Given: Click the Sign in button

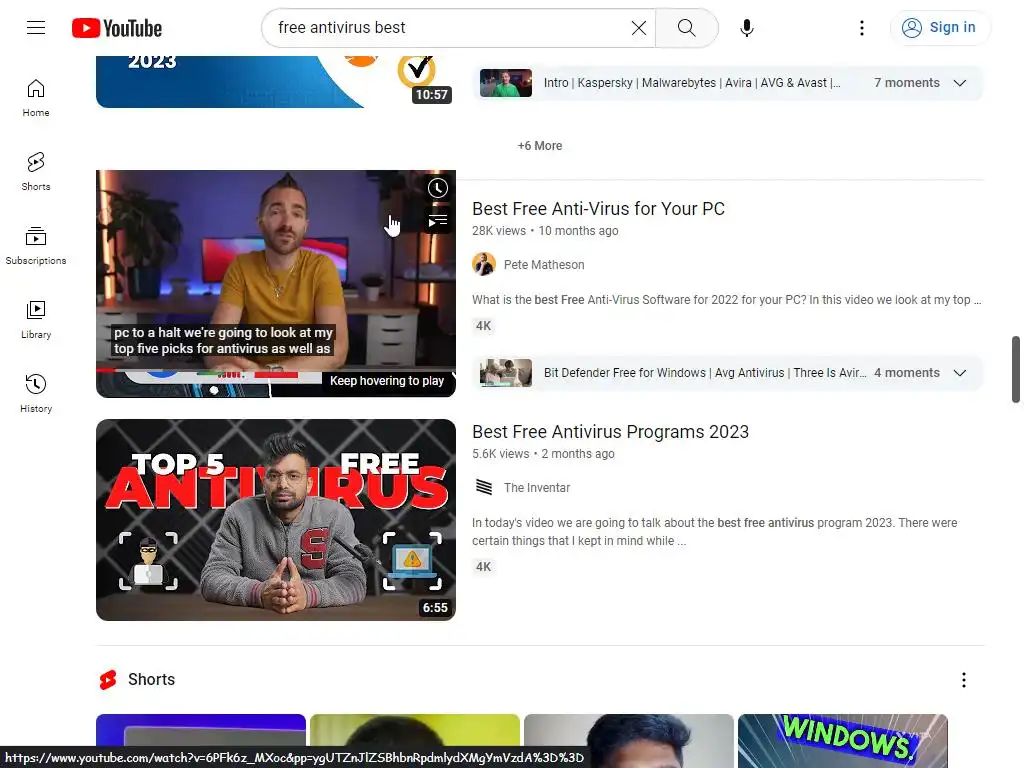Looking at the screenshot, I should (x=940, y=27).
